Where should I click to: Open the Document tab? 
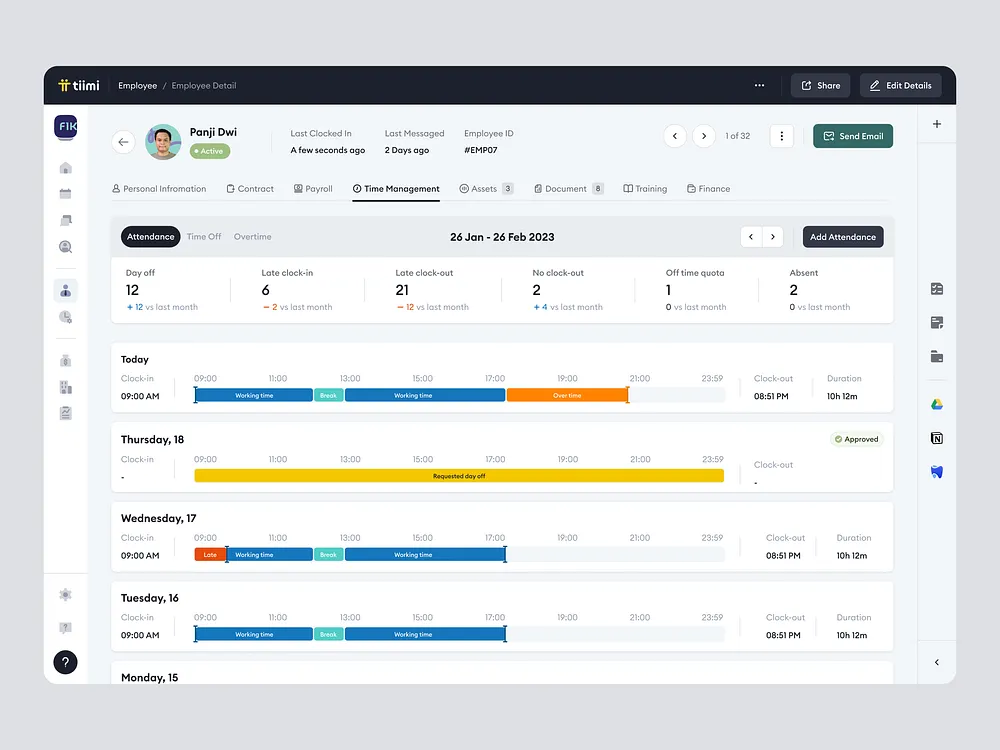(x=568, y=188)
